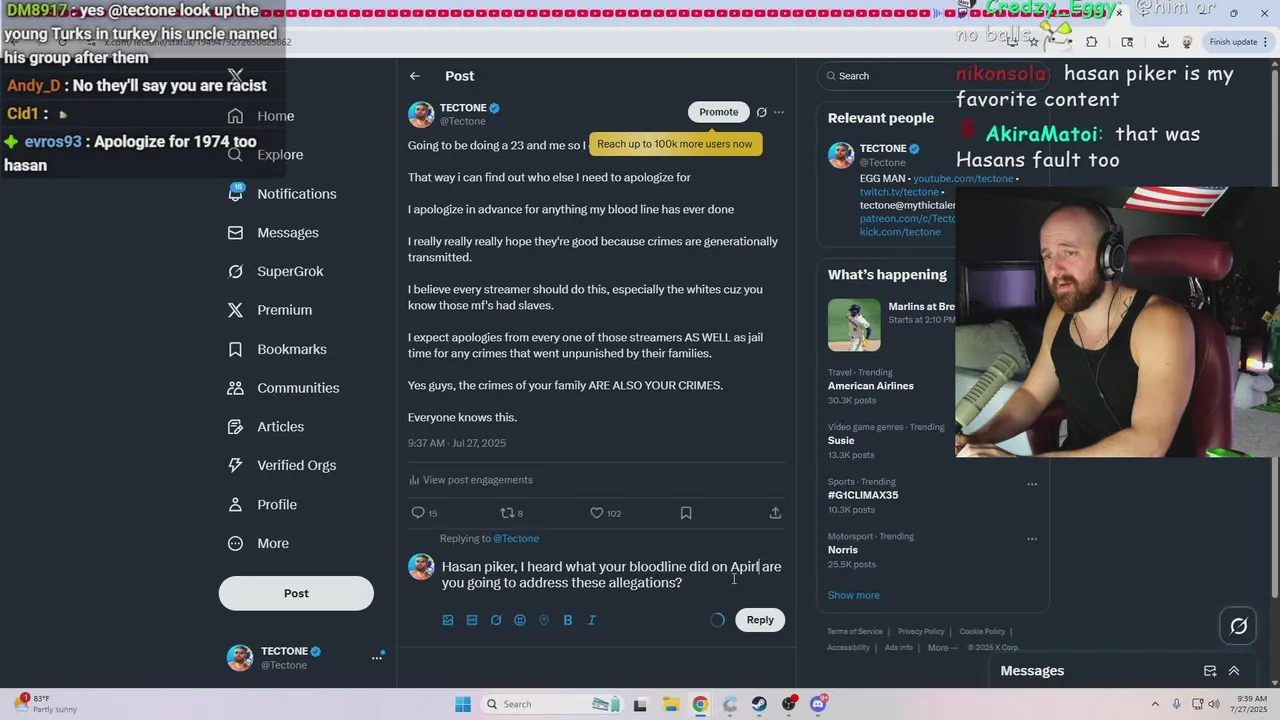This screenshot has width=1280, height=720.
Task: Click the Reply button
Action: (760, 620)
